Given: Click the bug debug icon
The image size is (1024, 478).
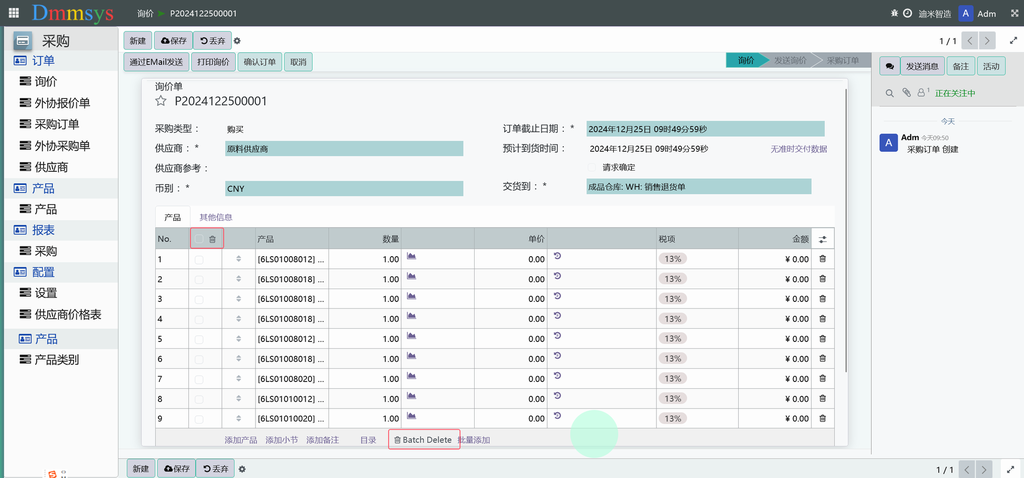Looking at the screenshot, I should (894, 14).
